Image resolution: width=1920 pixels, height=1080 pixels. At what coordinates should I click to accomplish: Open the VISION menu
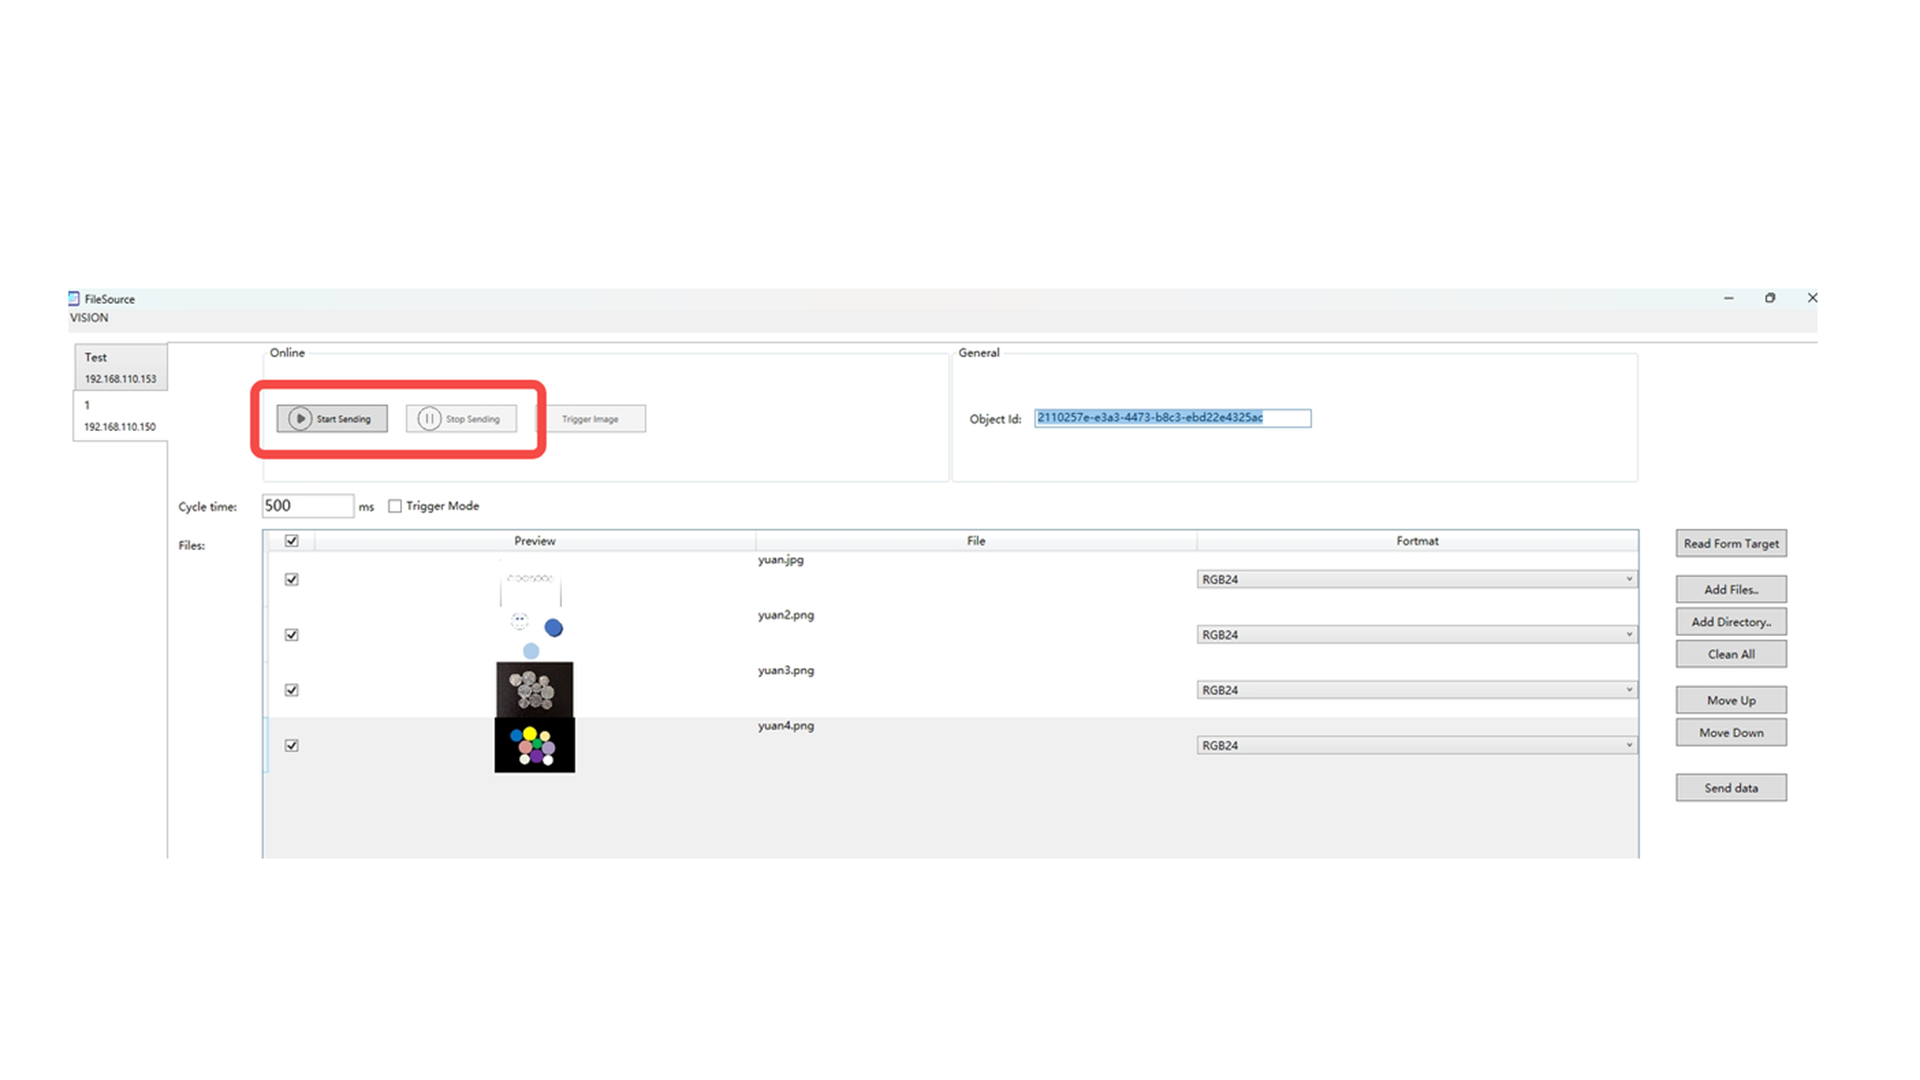click(89, 318)
